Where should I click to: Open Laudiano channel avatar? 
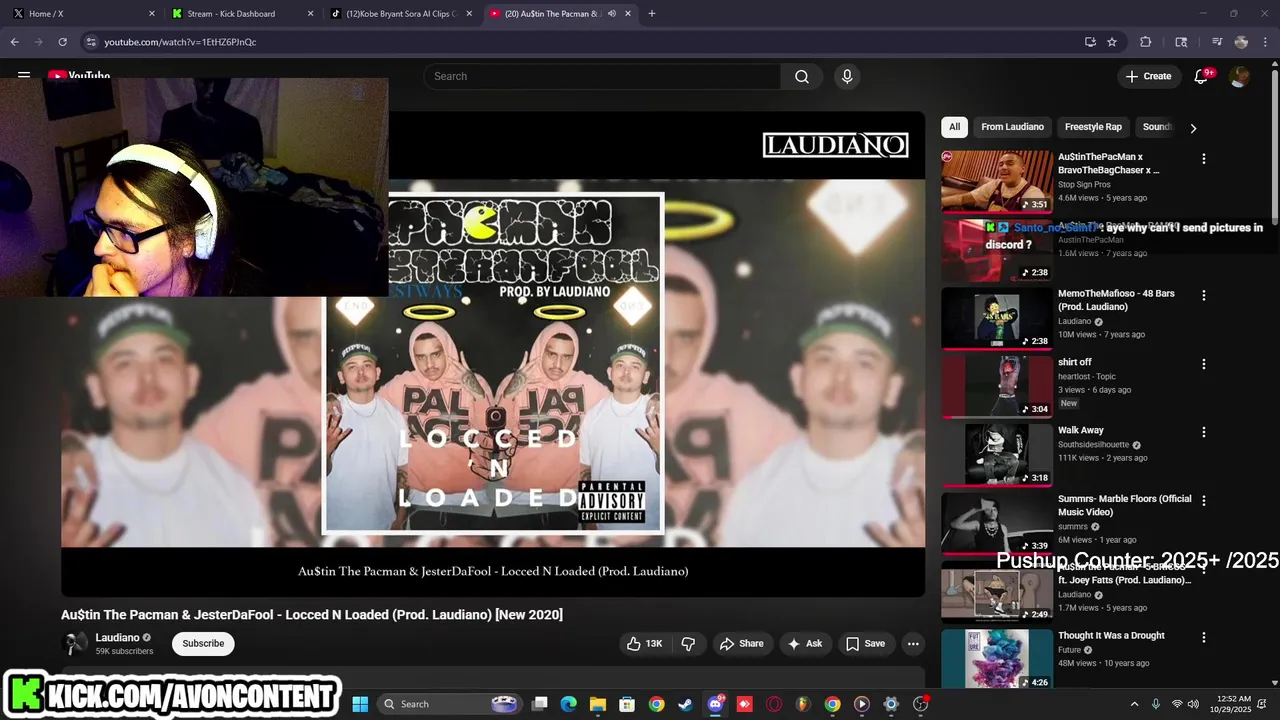75,644
